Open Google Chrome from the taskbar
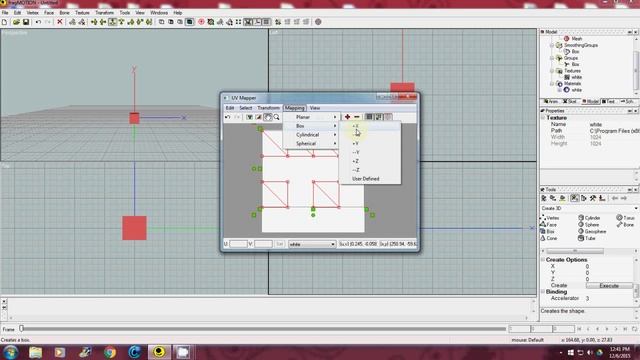The height and width of the screenshot is (360, 640). (x=109, y=352)
